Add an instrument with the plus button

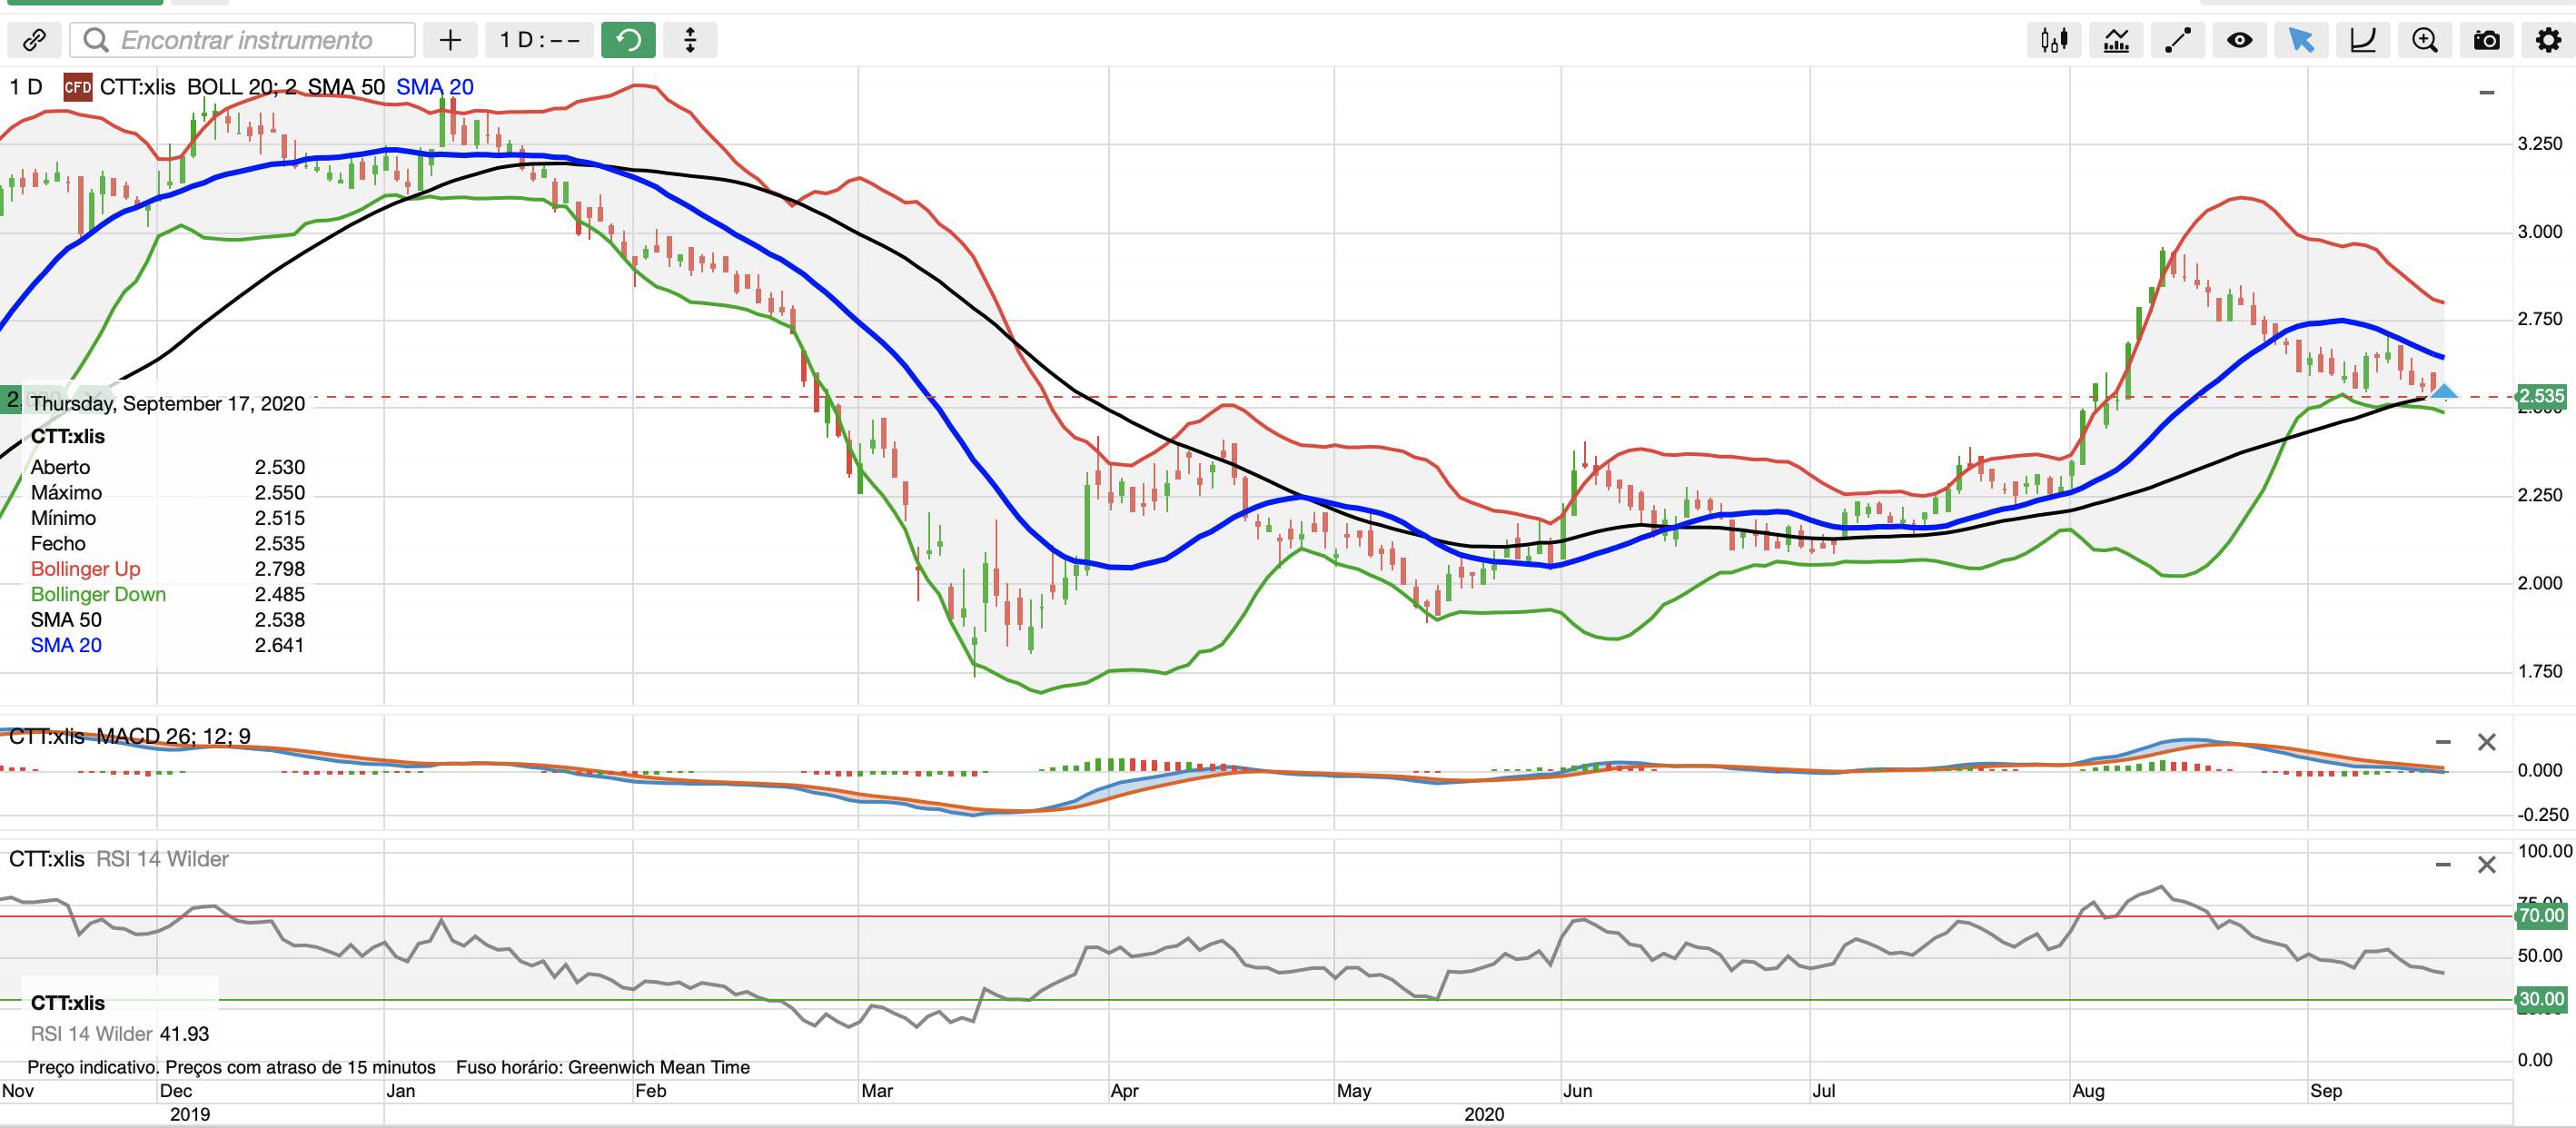[x=450, y=40]
